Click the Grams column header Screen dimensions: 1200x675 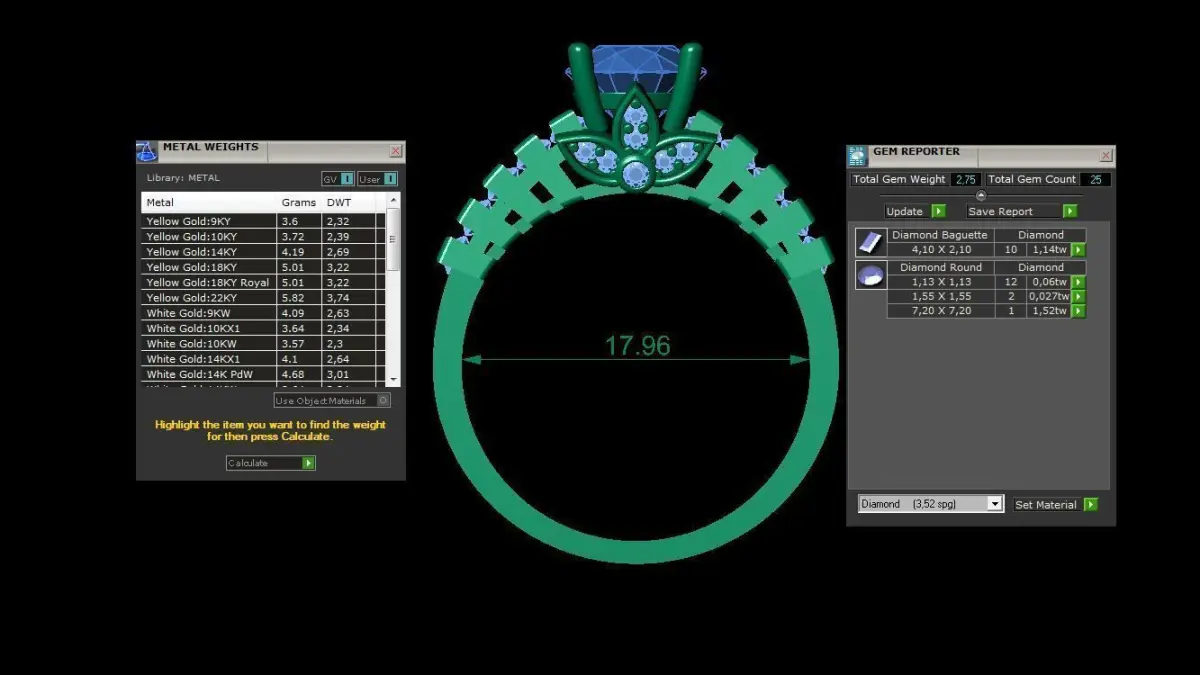299,202
